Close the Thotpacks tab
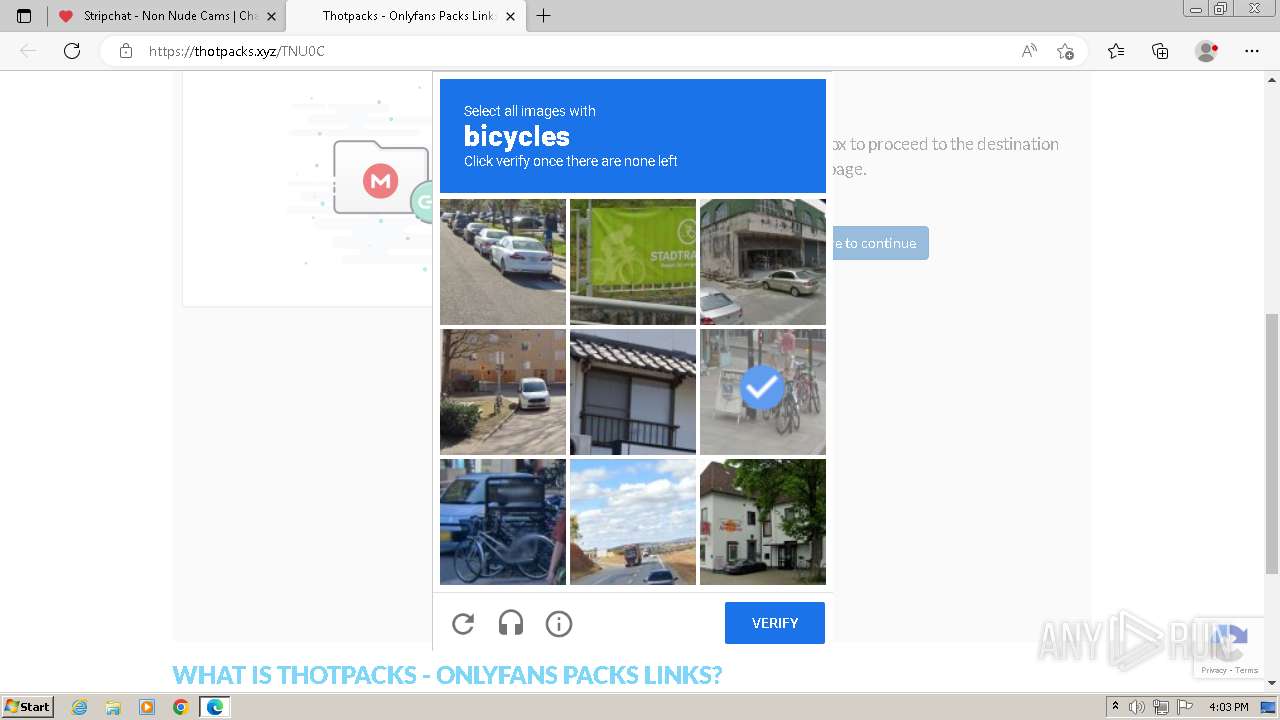The image size is (1280, 720). 511,16
